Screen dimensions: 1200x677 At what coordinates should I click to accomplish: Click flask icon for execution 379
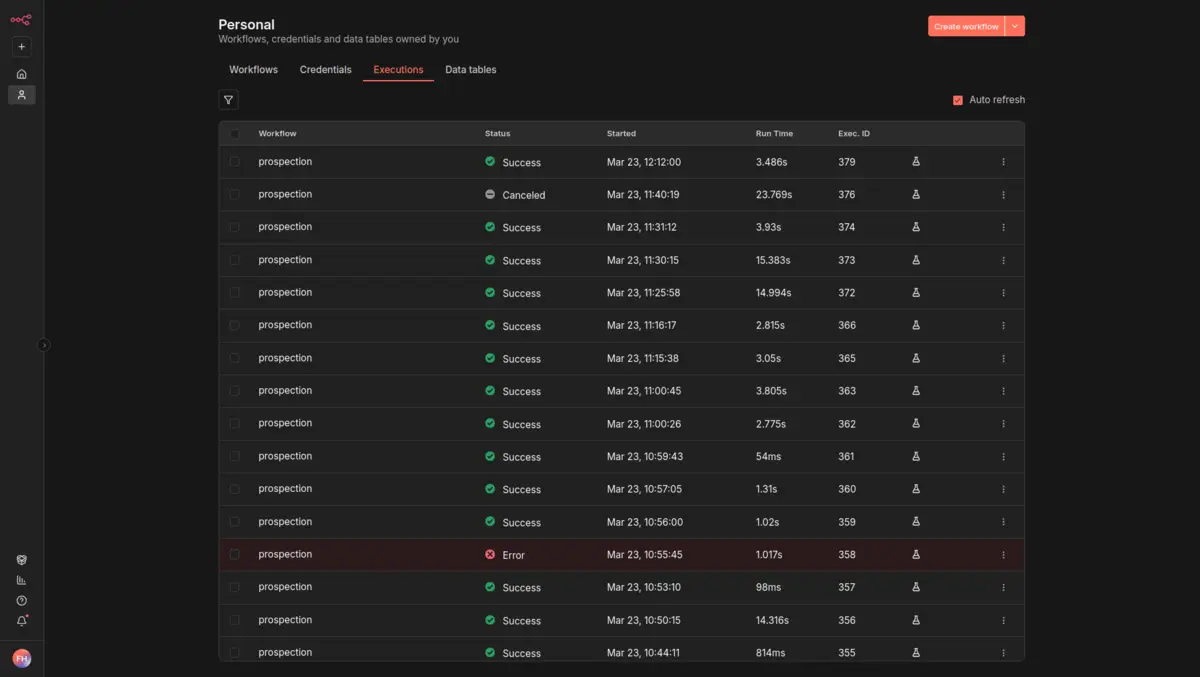[x=916, y=162]
